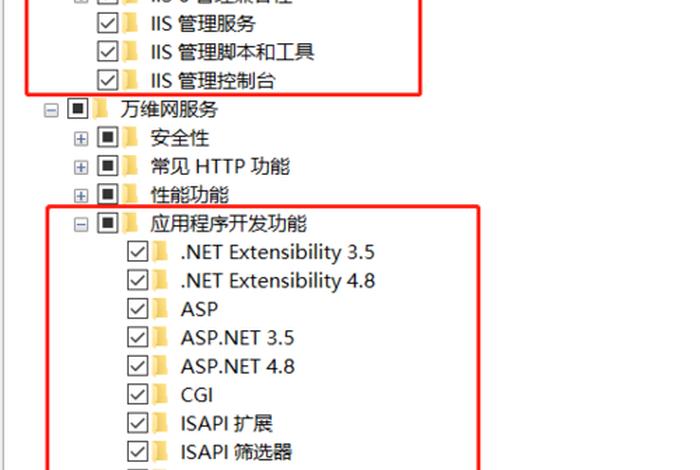700x470 pixels.
Task: Uncheck the ISAPI 筛选器 checkbox
Action: [138, 452]
